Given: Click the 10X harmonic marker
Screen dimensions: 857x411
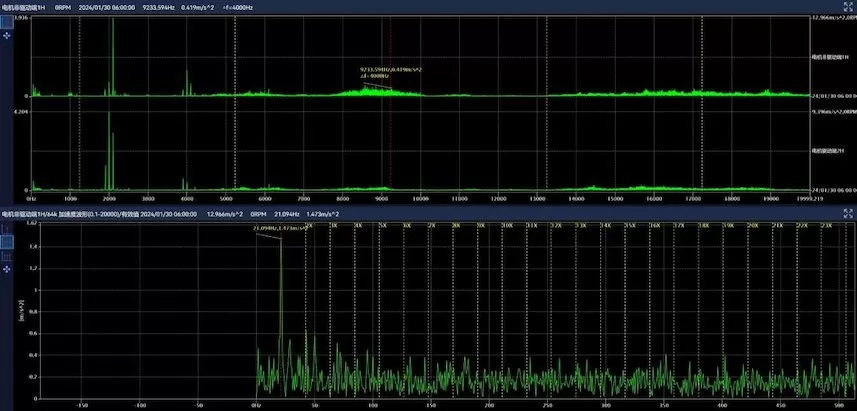Looking at the screenshot, I should 506,226.
